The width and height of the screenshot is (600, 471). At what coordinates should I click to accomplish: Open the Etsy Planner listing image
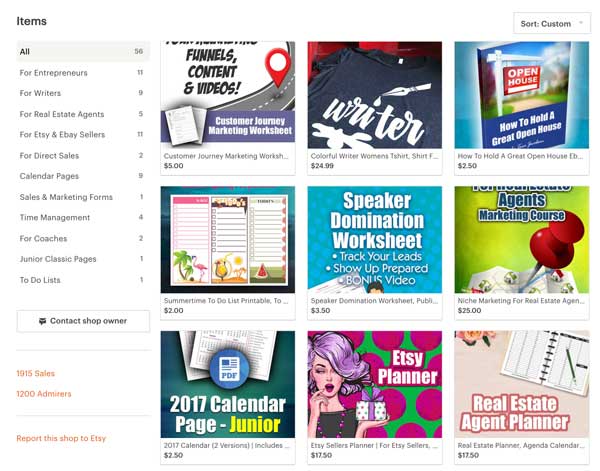click(x=375, y=384)
